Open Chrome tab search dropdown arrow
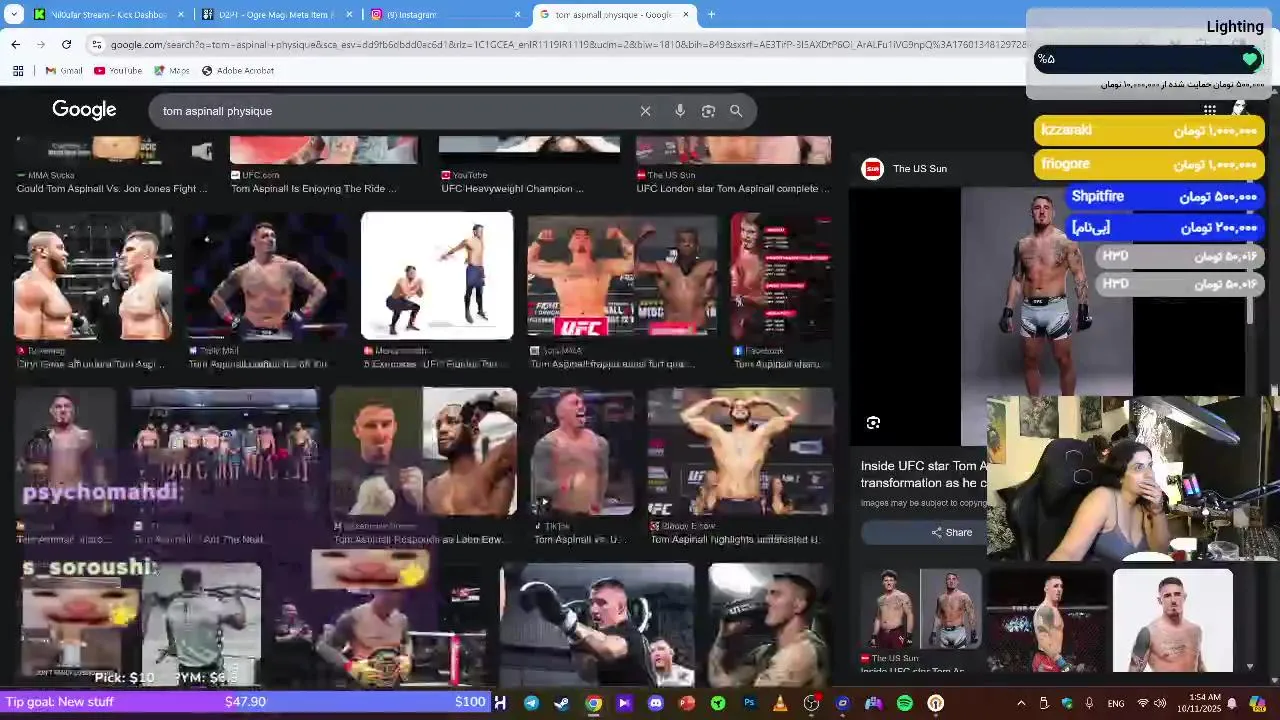The height and width of the screenshot is (720, 1280). [14, 14]
